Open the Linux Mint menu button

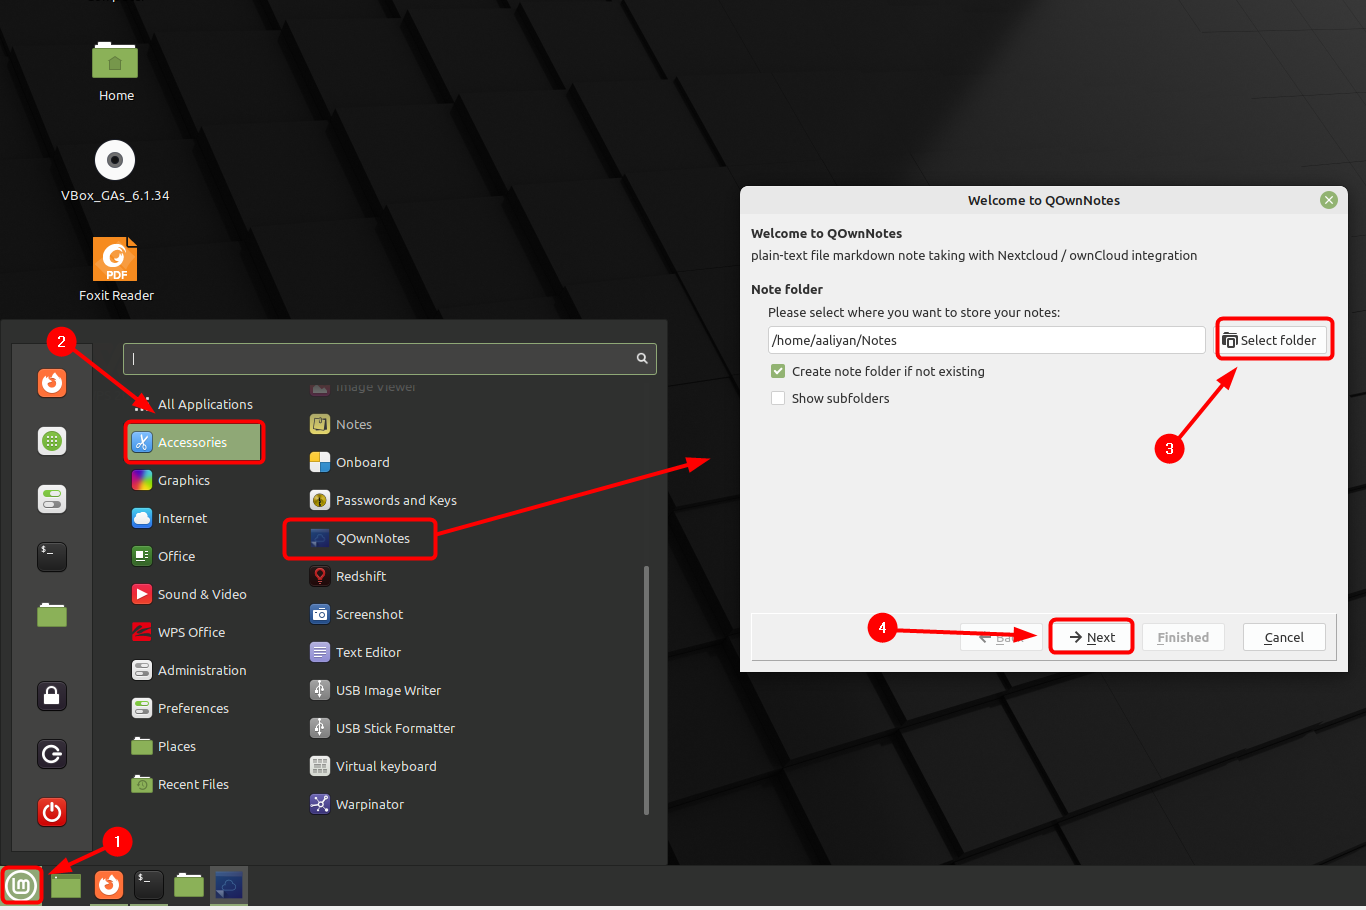(22, 885)
